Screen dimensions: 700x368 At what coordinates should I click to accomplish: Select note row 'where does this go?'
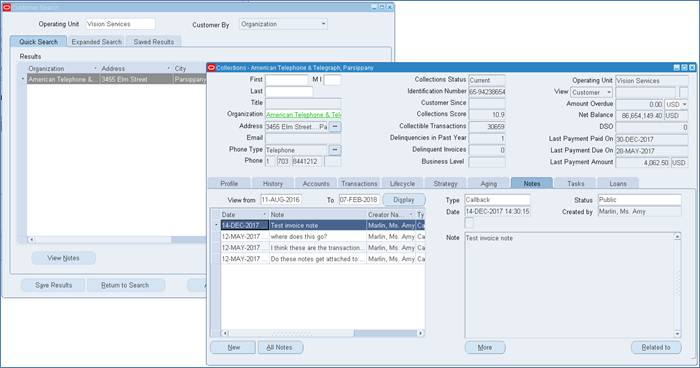(x=322, y=237)
